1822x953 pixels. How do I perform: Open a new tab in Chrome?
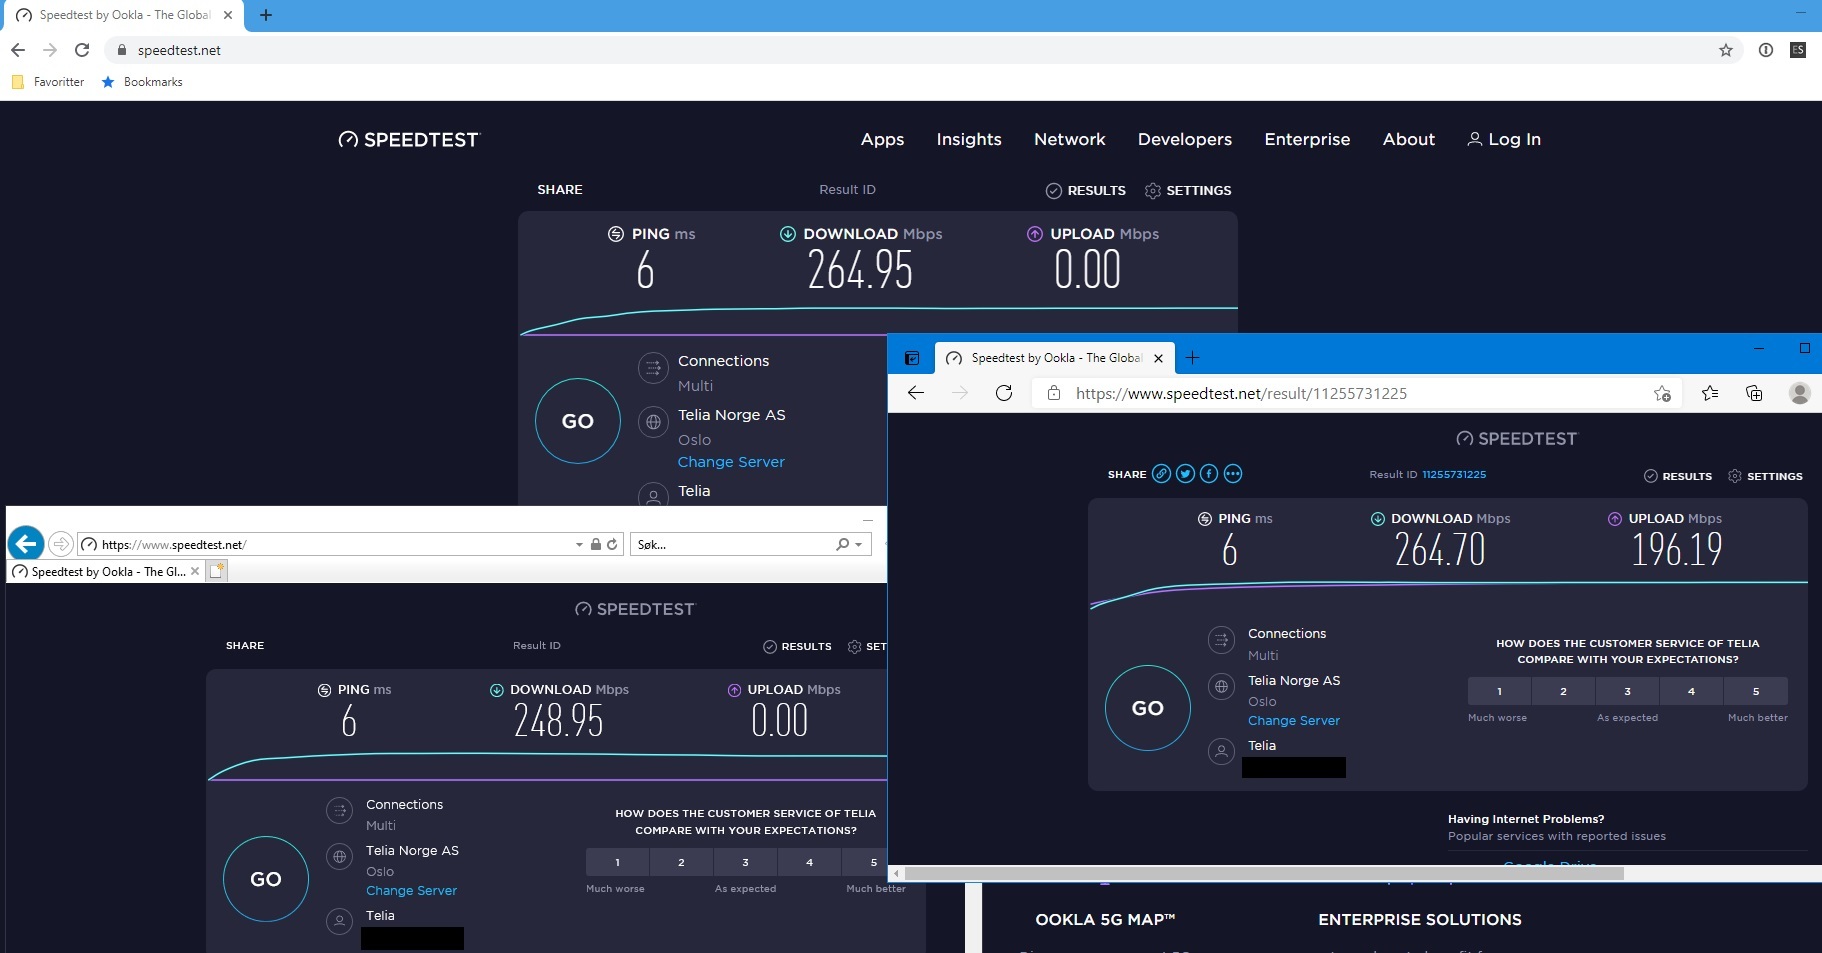pos(266,15)
